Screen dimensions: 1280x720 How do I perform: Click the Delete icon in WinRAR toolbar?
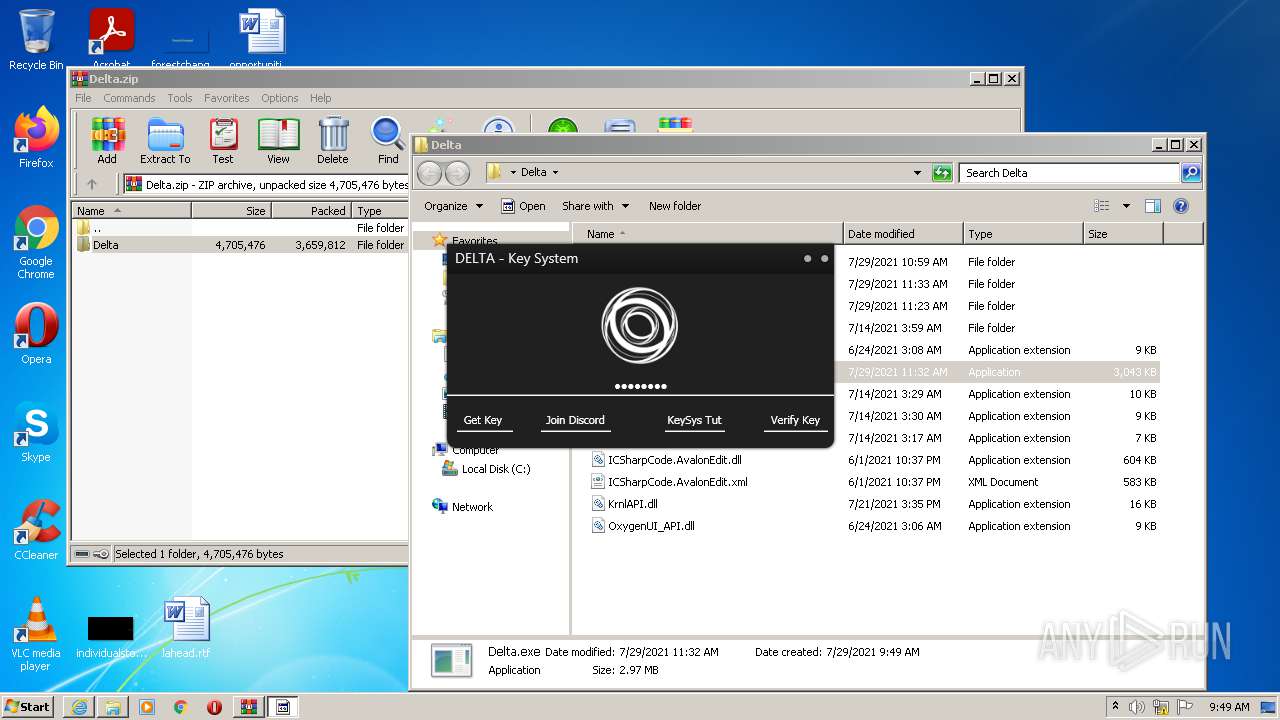click(x=333, y=141)
